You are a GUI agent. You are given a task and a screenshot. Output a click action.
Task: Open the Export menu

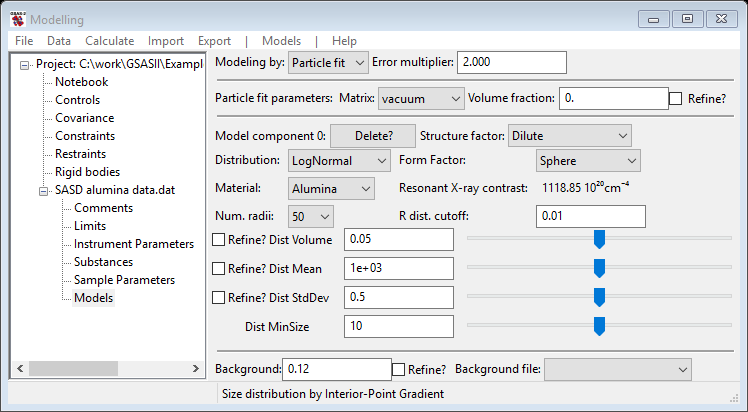(x=214, y=41)
